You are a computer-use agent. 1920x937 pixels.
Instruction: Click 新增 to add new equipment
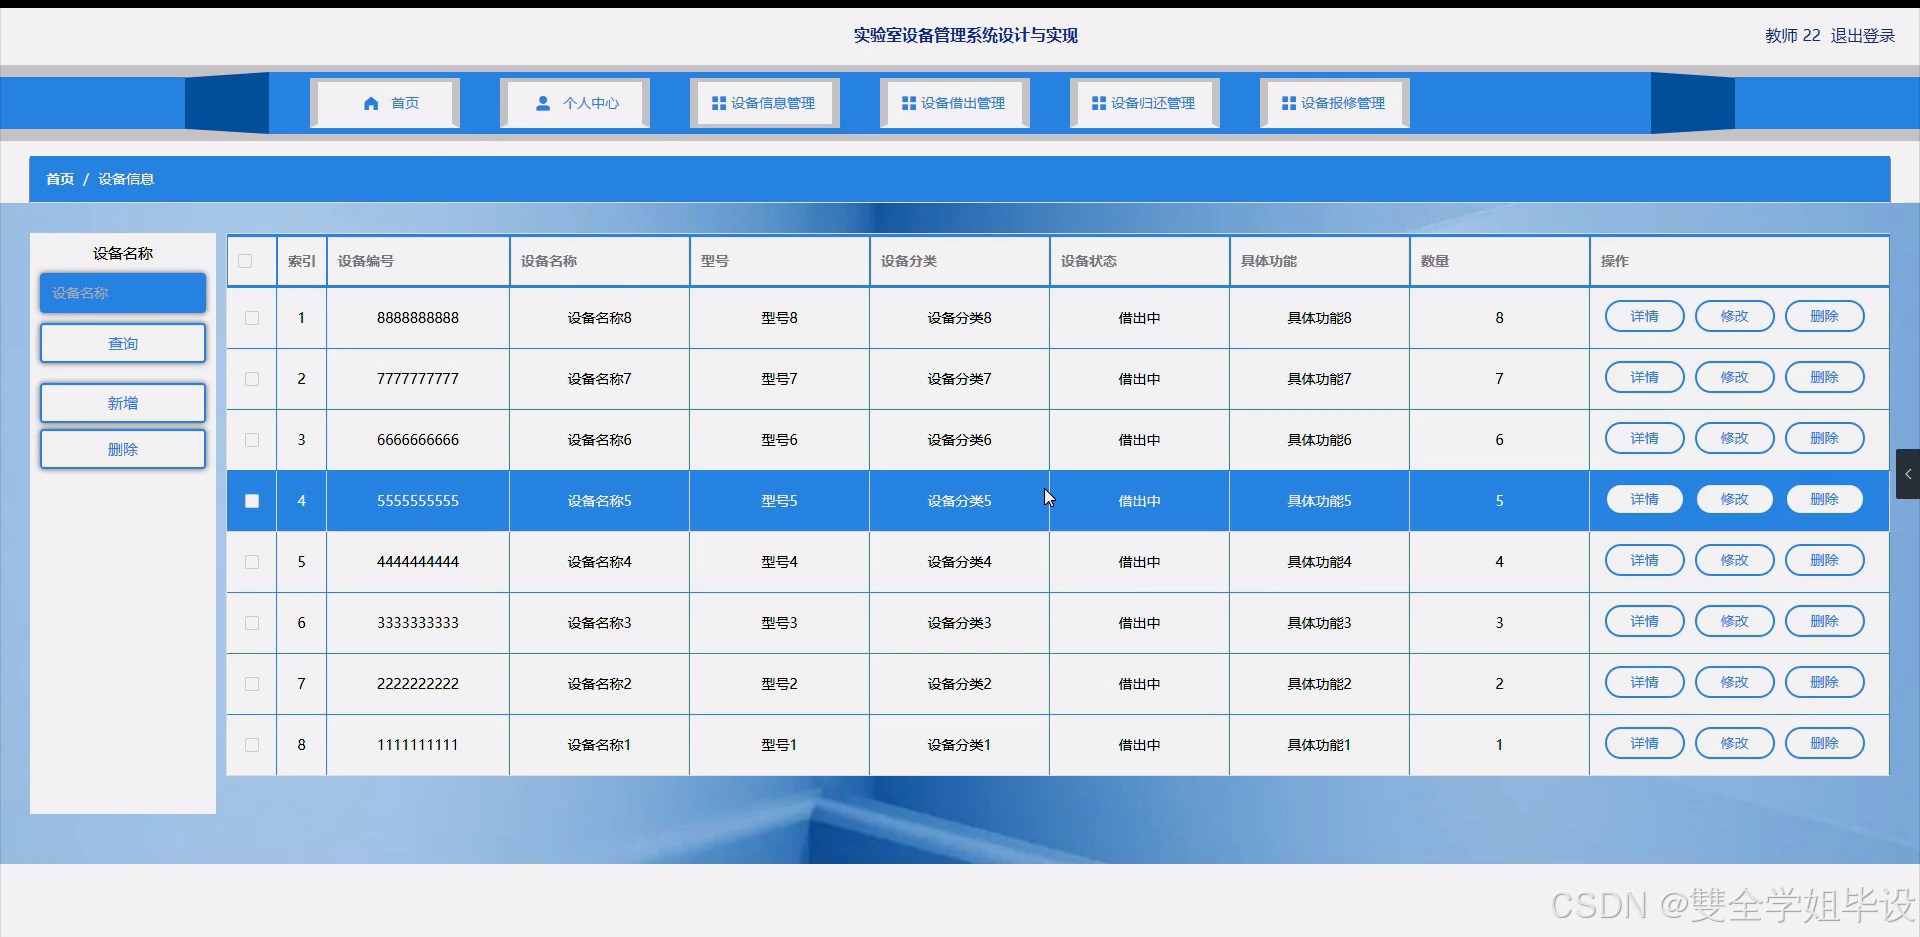pyautogui.click(x=122, y=402)
